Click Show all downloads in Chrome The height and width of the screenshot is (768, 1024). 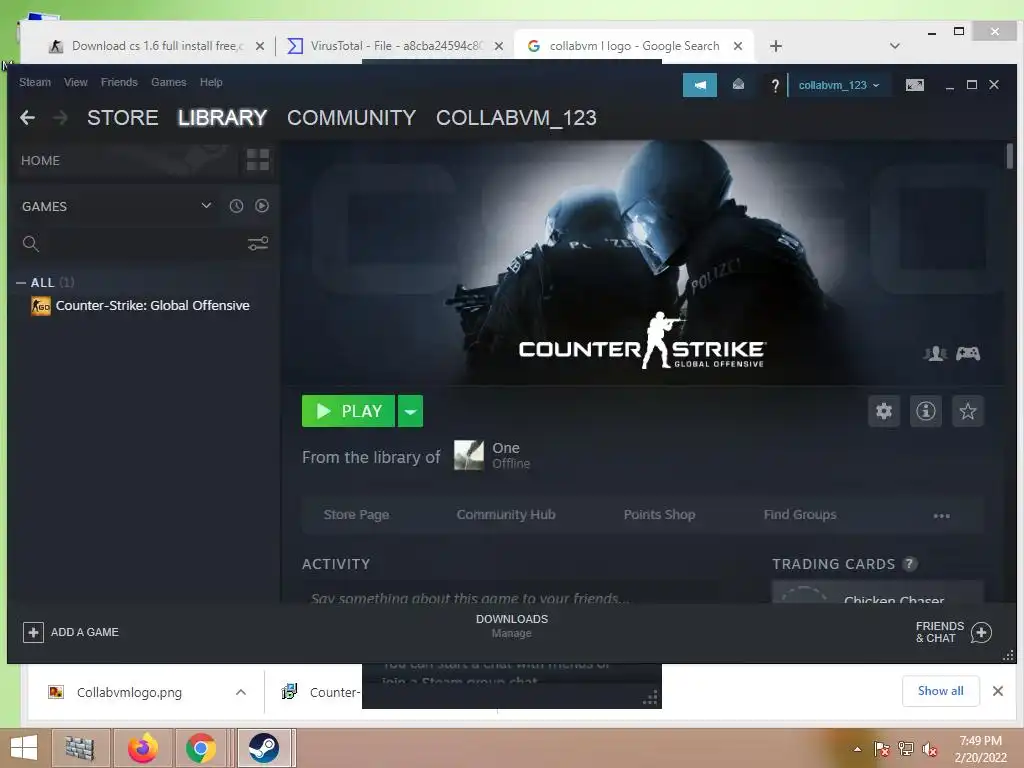click(940, 691)
